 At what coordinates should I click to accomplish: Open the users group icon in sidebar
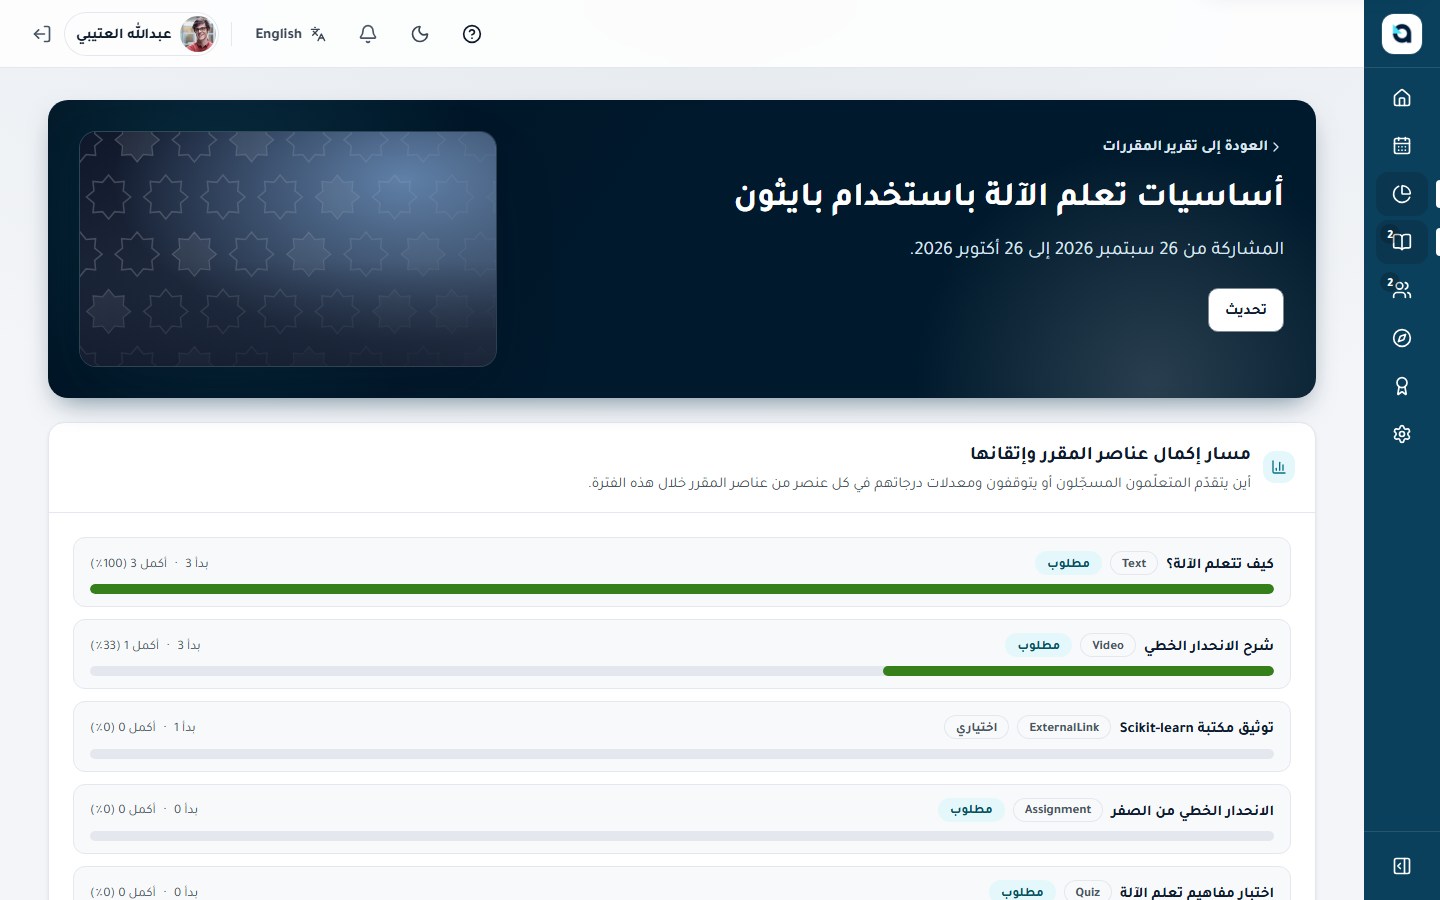(1402, 290)
